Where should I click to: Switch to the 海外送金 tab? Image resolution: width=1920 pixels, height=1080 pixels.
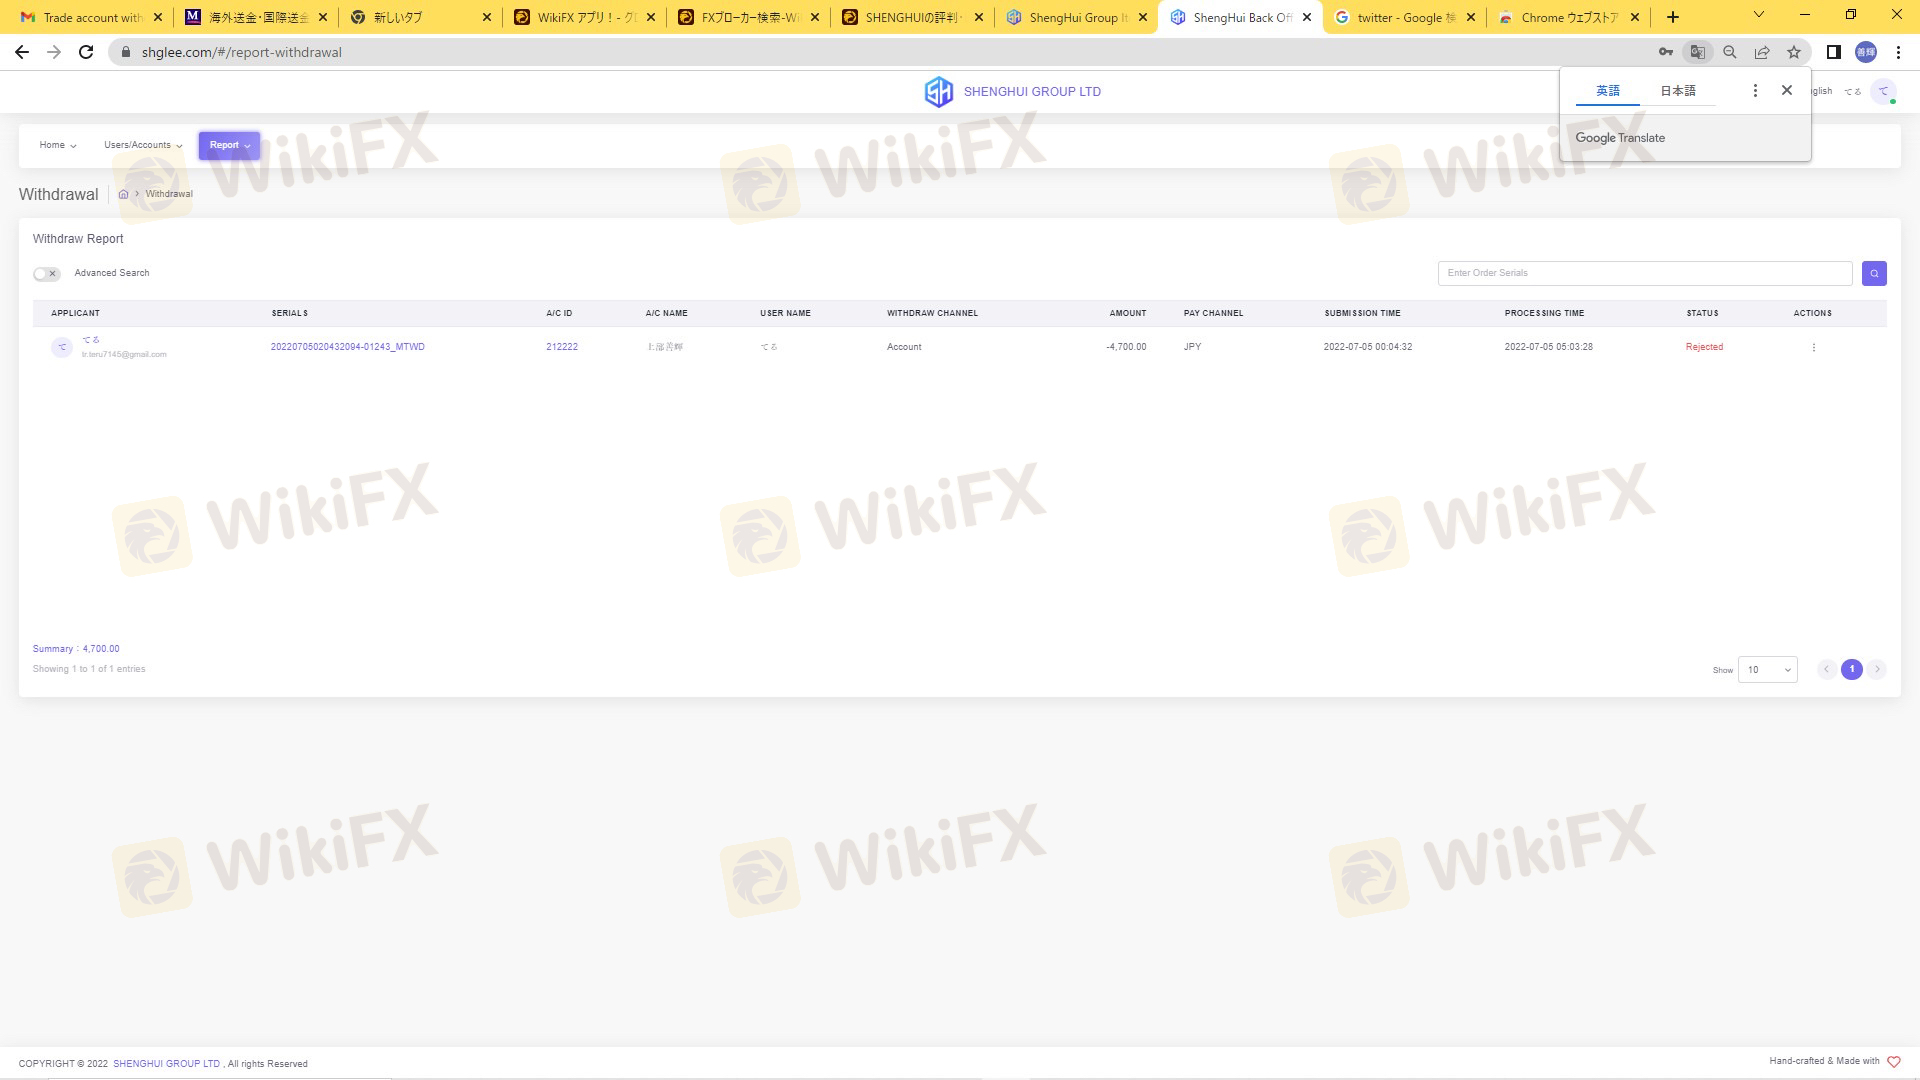(x=256, y=17)
